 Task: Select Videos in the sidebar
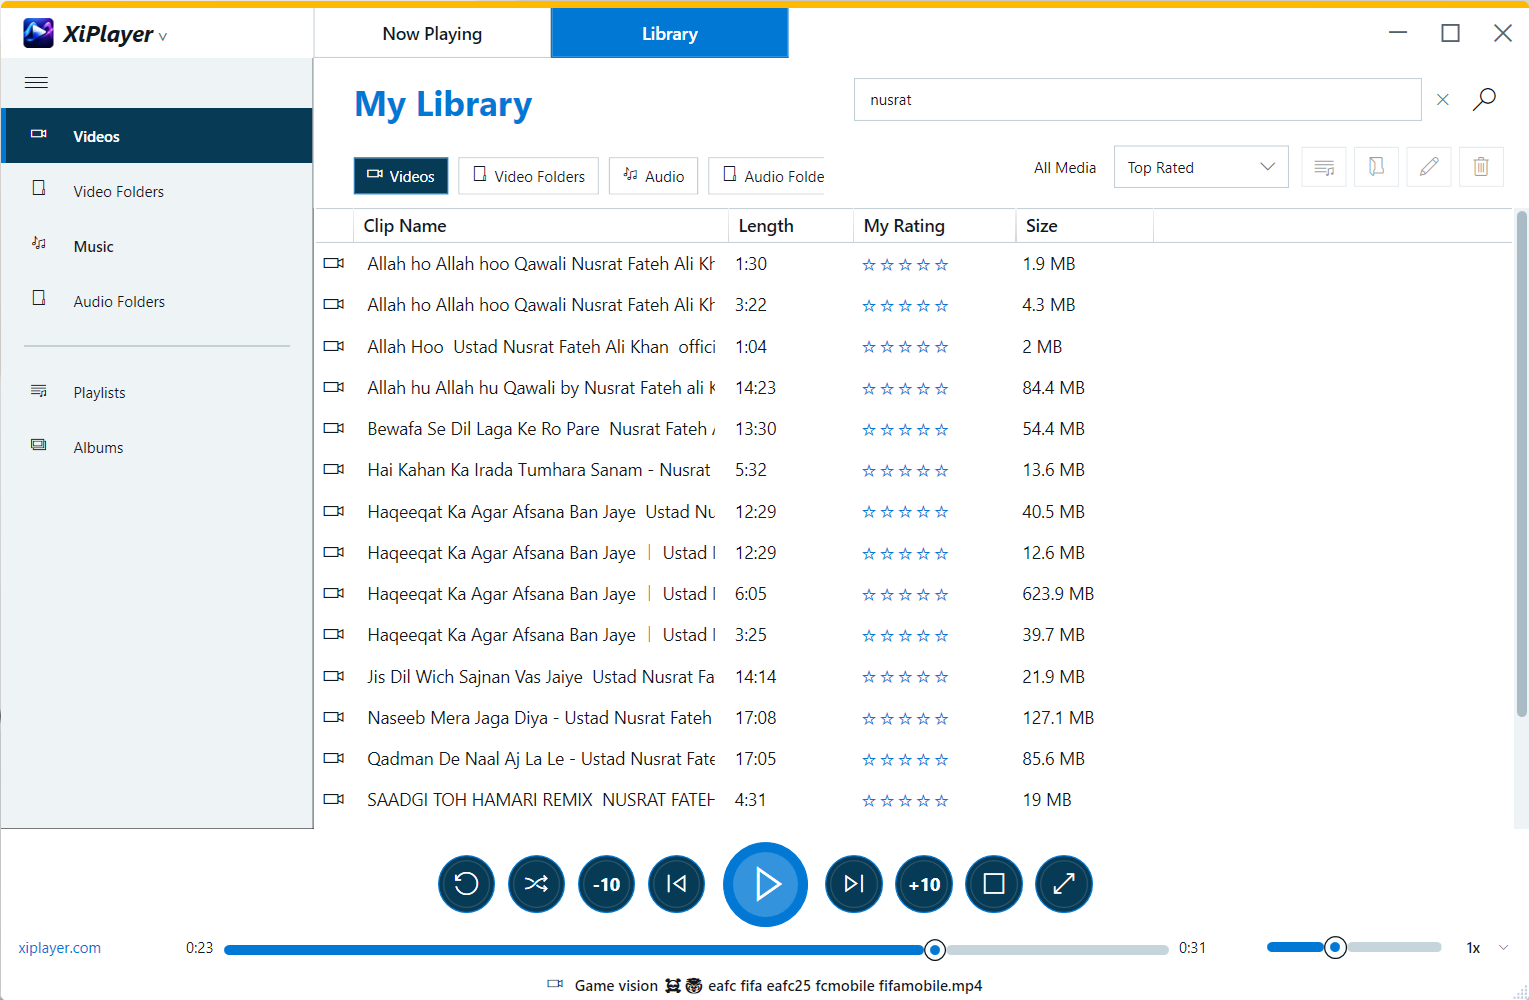pos(157,136)
